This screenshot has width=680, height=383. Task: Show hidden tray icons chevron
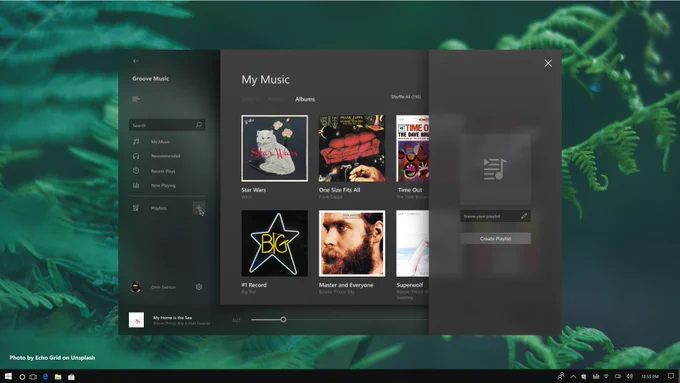click(x=573, y=376)
